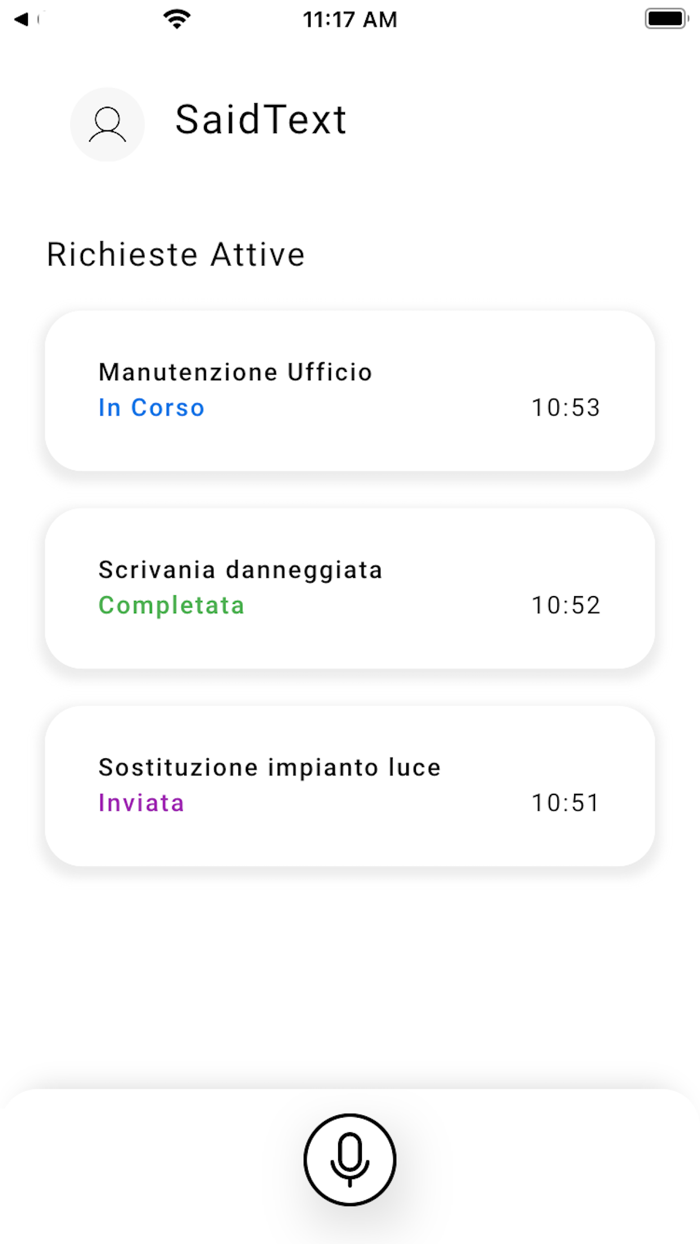Open the Scrivania danneggiata request card

(x=349, y=587)
